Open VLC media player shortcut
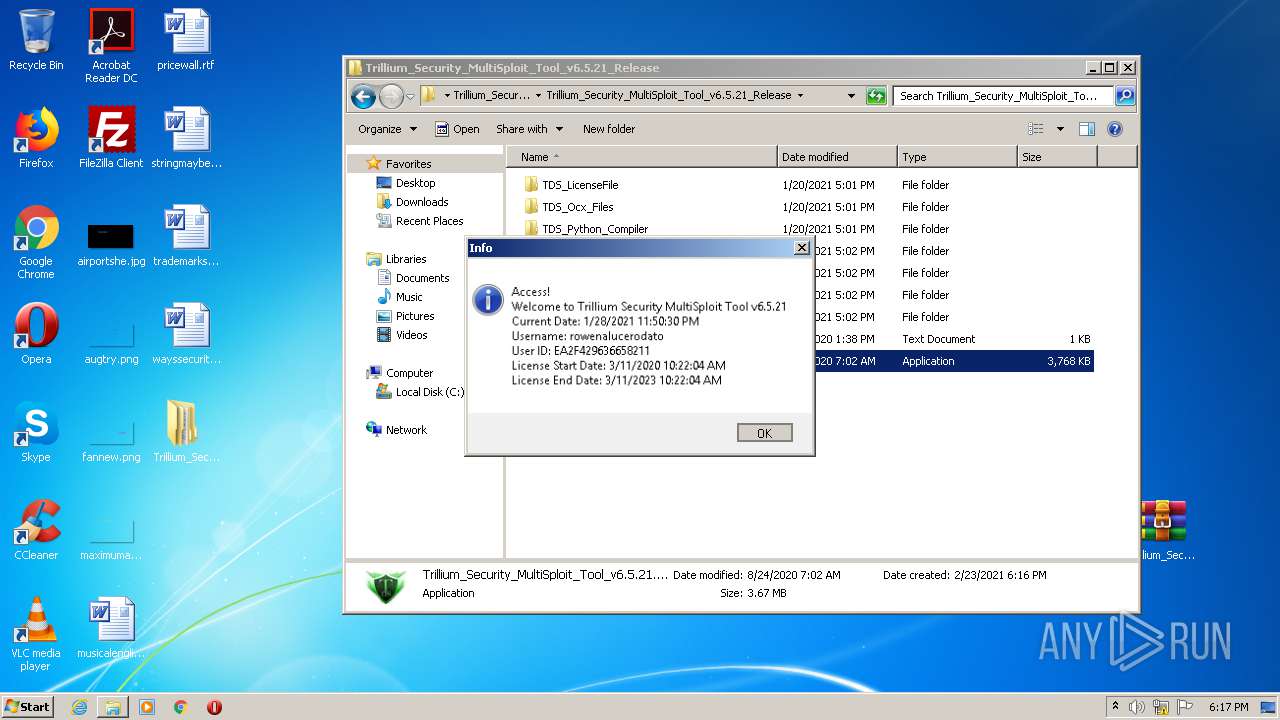 36,634
